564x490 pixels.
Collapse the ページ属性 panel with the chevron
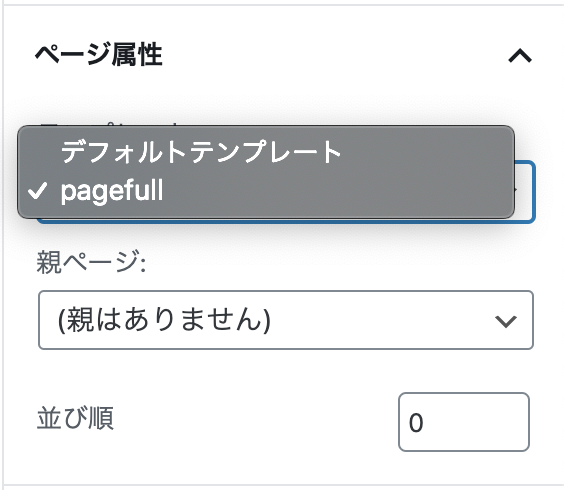[x=520, y=56]
